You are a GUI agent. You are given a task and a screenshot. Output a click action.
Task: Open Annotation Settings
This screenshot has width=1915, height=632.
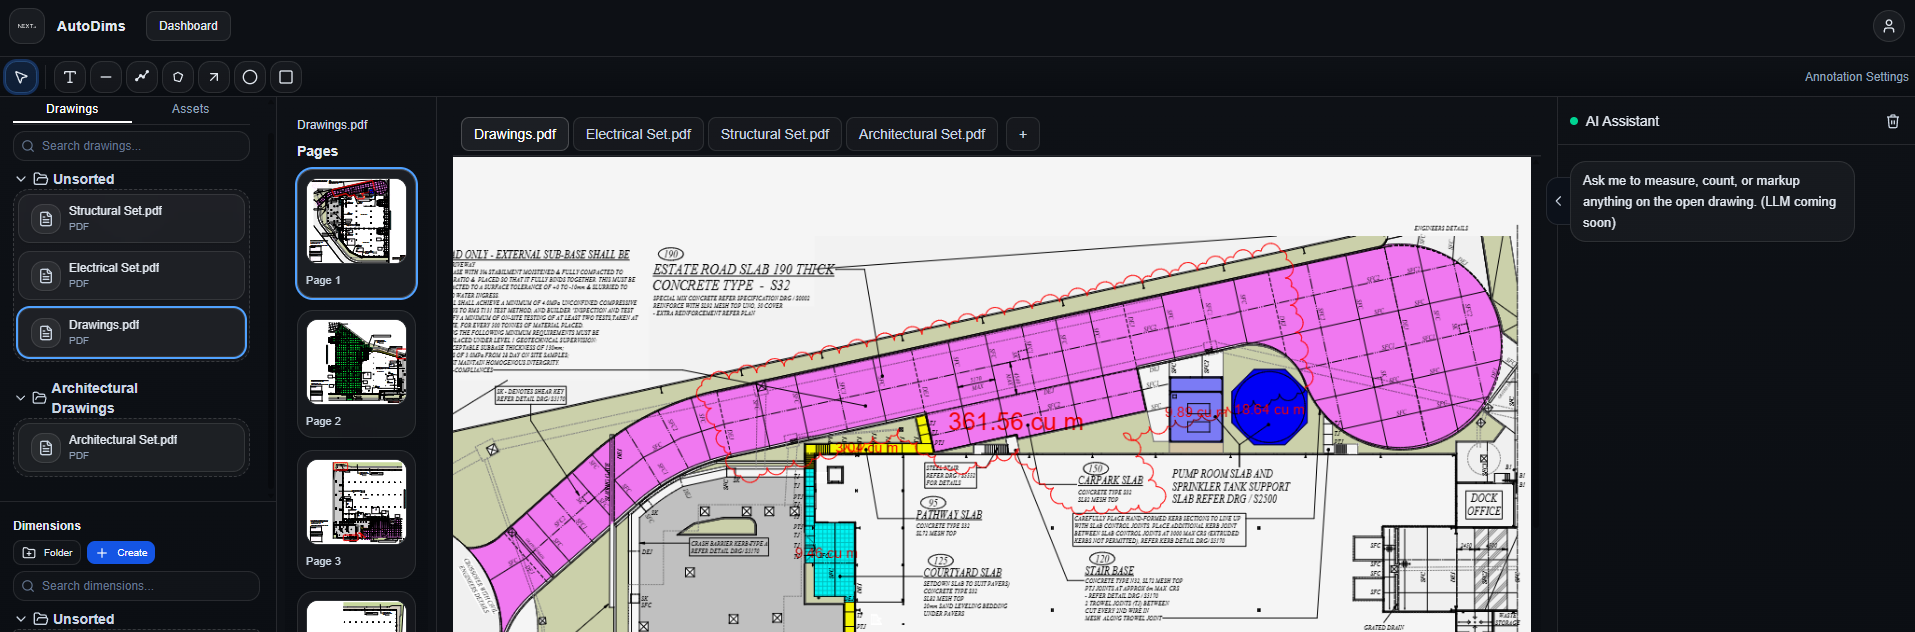click(x=1856, y=77)
